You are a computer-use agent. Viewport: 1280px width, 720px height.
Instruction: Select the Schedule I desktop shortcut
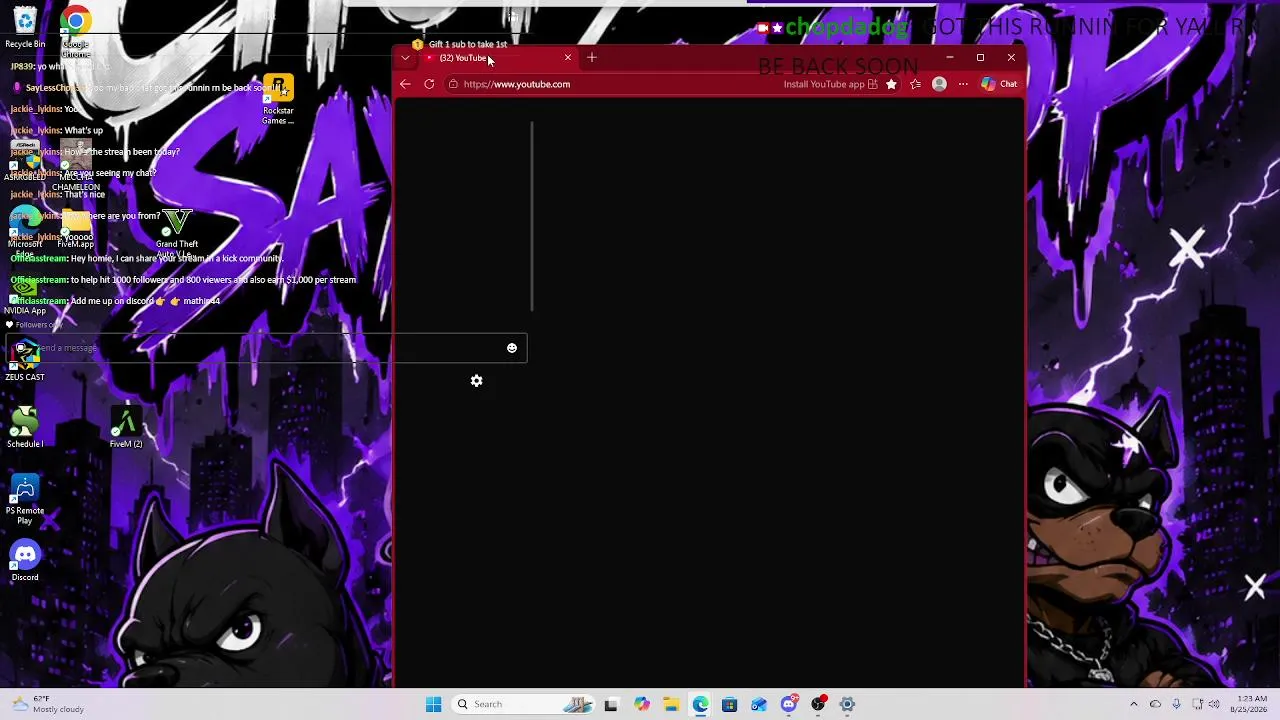coord(25,427)
